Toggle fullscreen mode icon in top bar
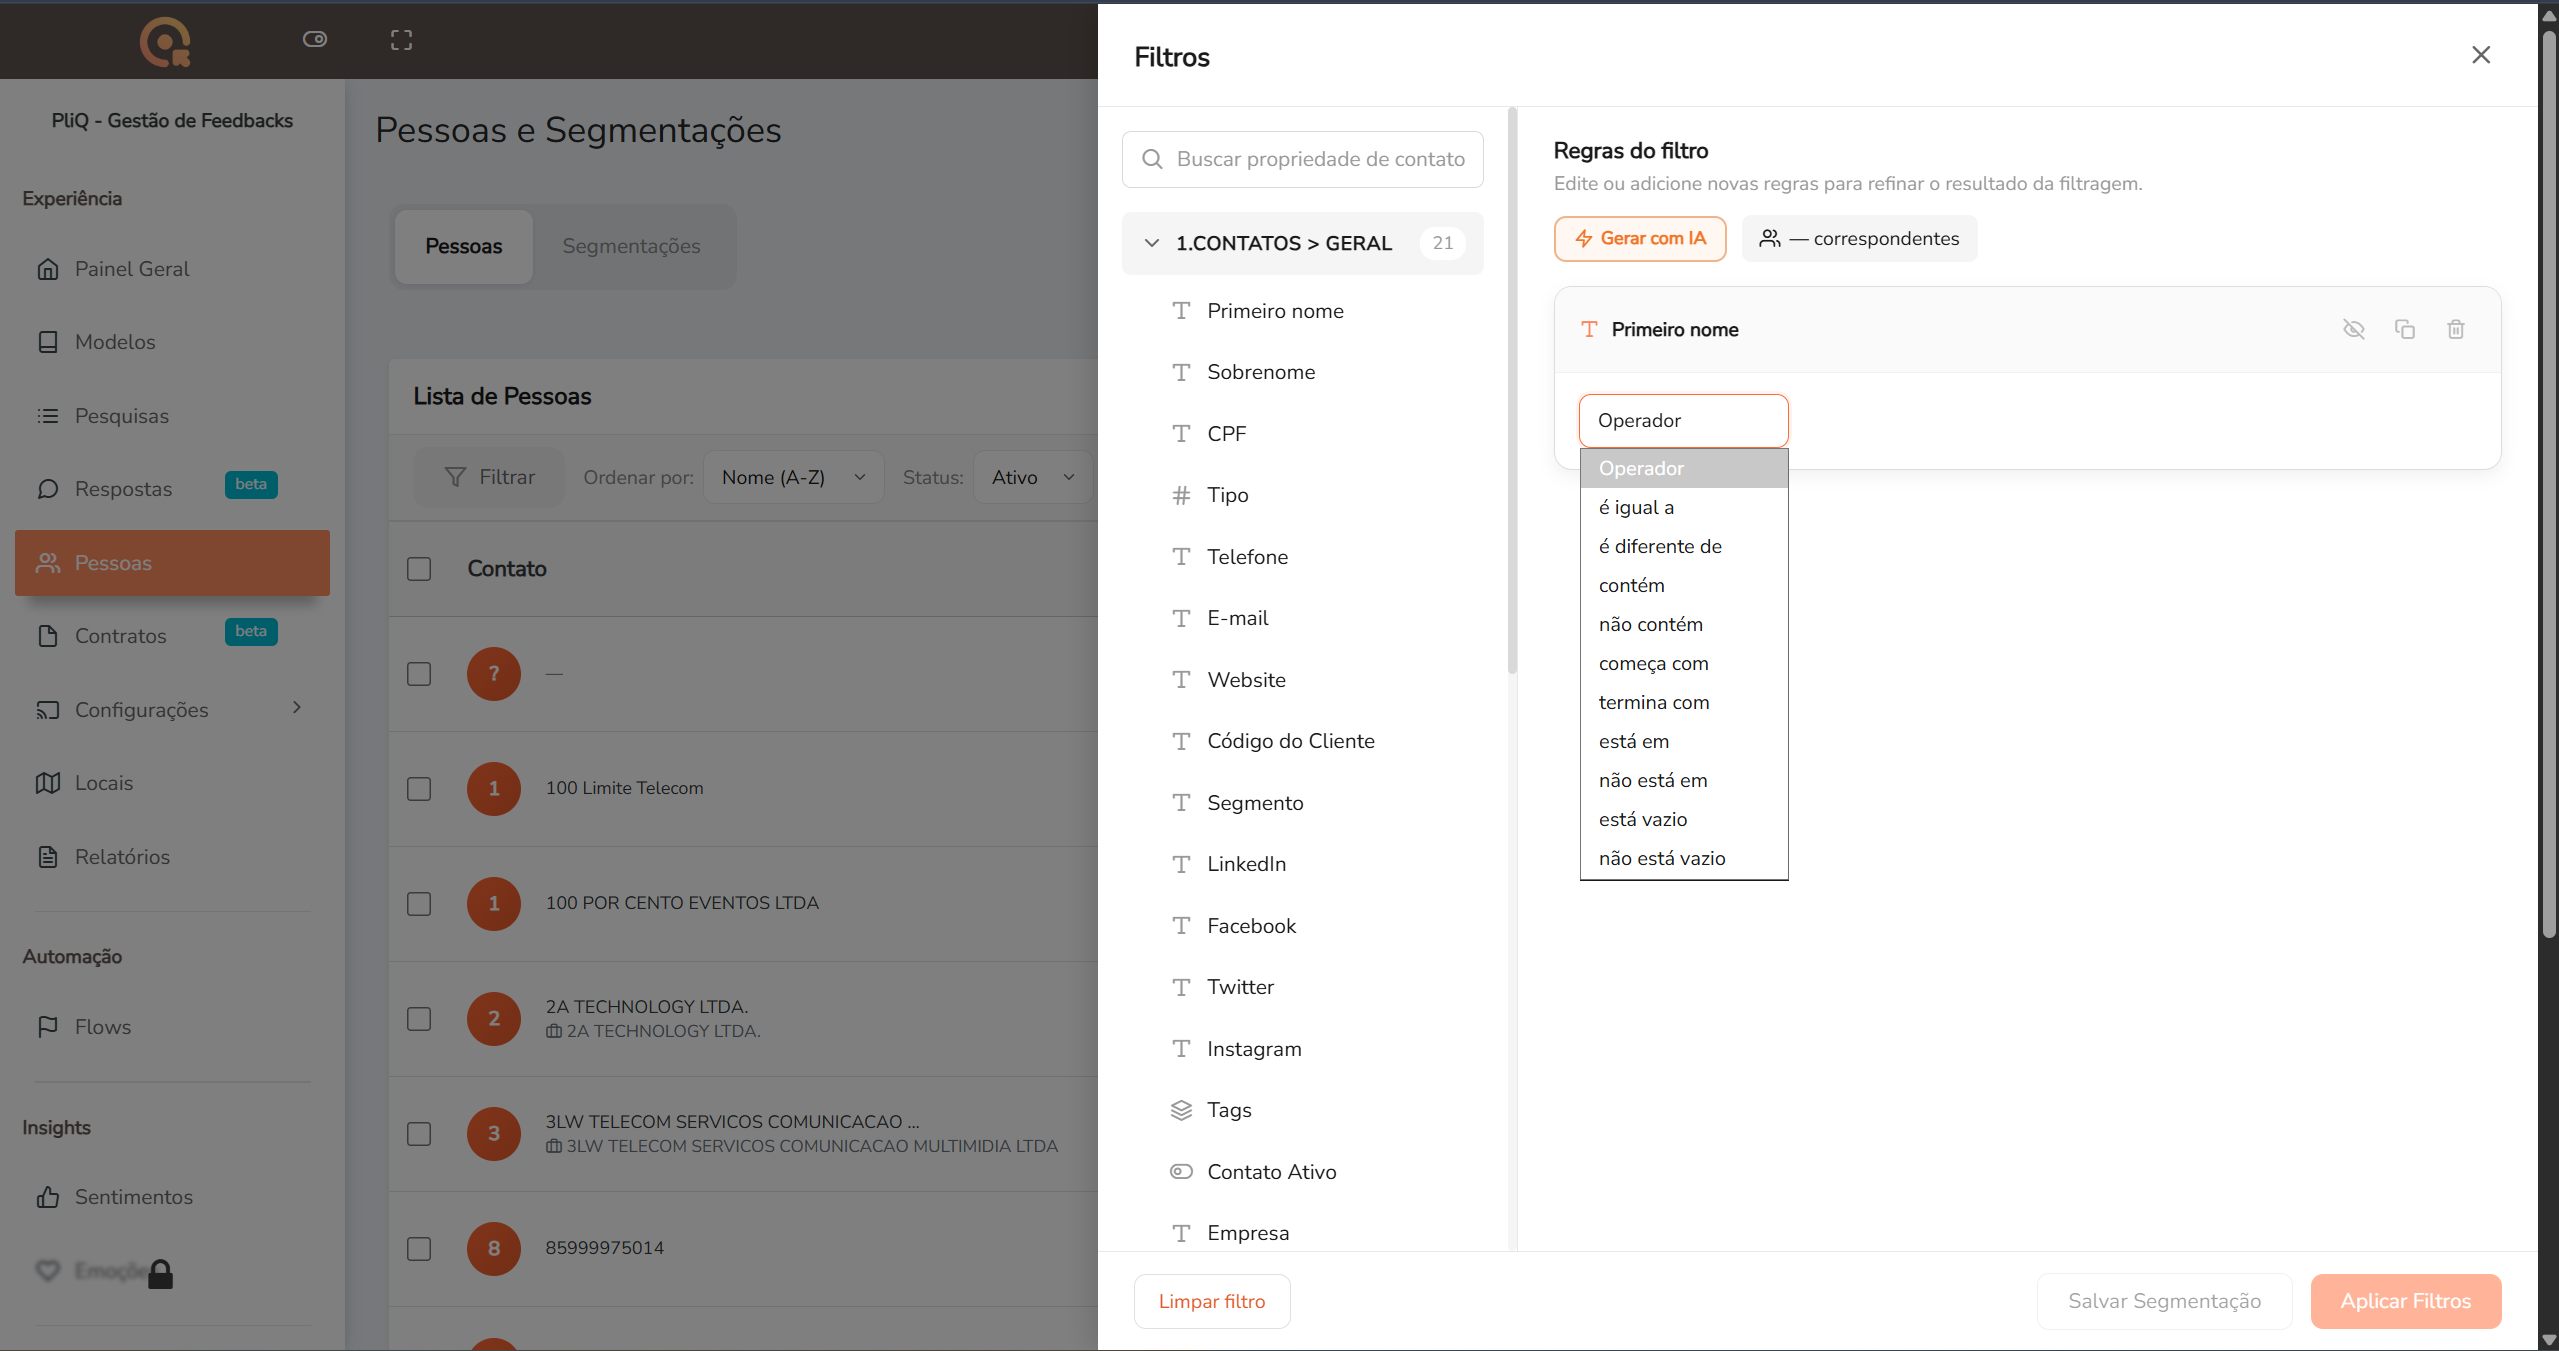This screenshot has height=1351, width=2559. [401, 39]
